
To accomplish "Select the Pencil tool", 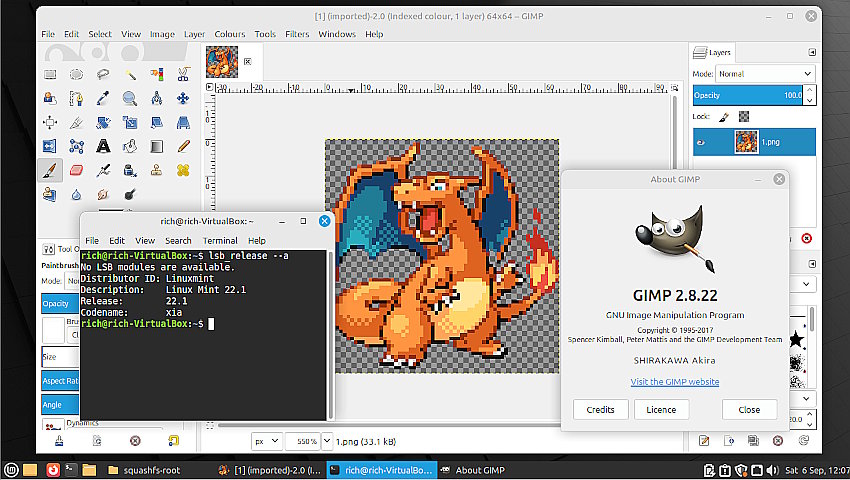I will coord(183,146).
